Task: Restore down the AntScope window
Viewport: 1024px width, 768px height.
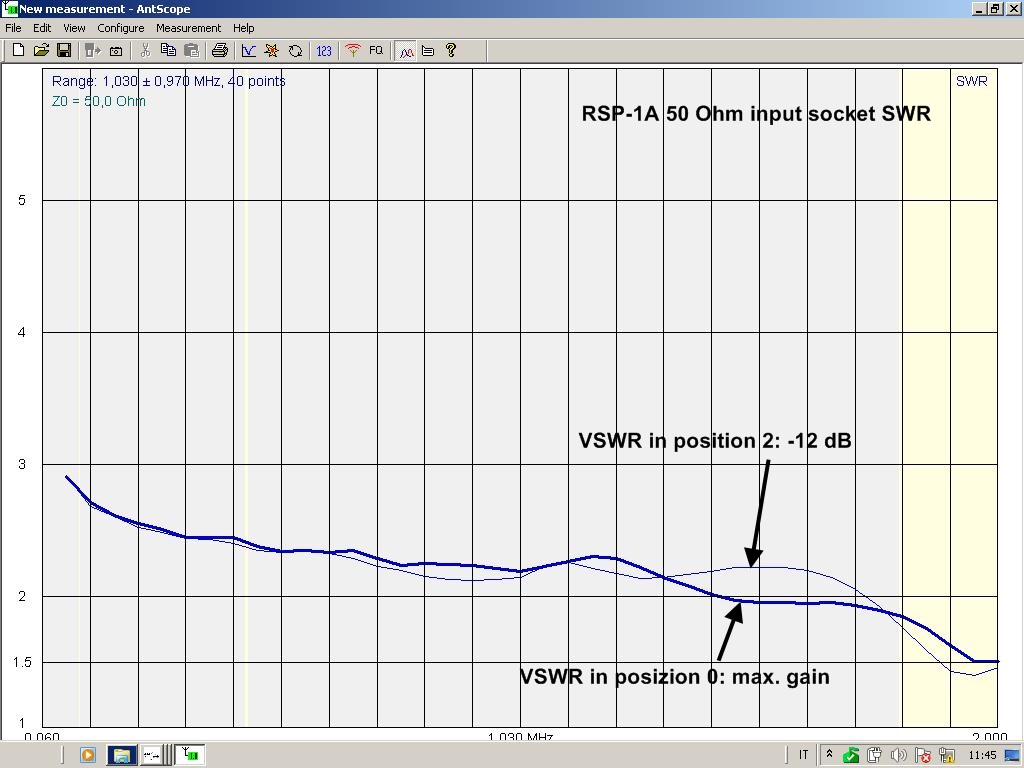Action: (995, 8)
